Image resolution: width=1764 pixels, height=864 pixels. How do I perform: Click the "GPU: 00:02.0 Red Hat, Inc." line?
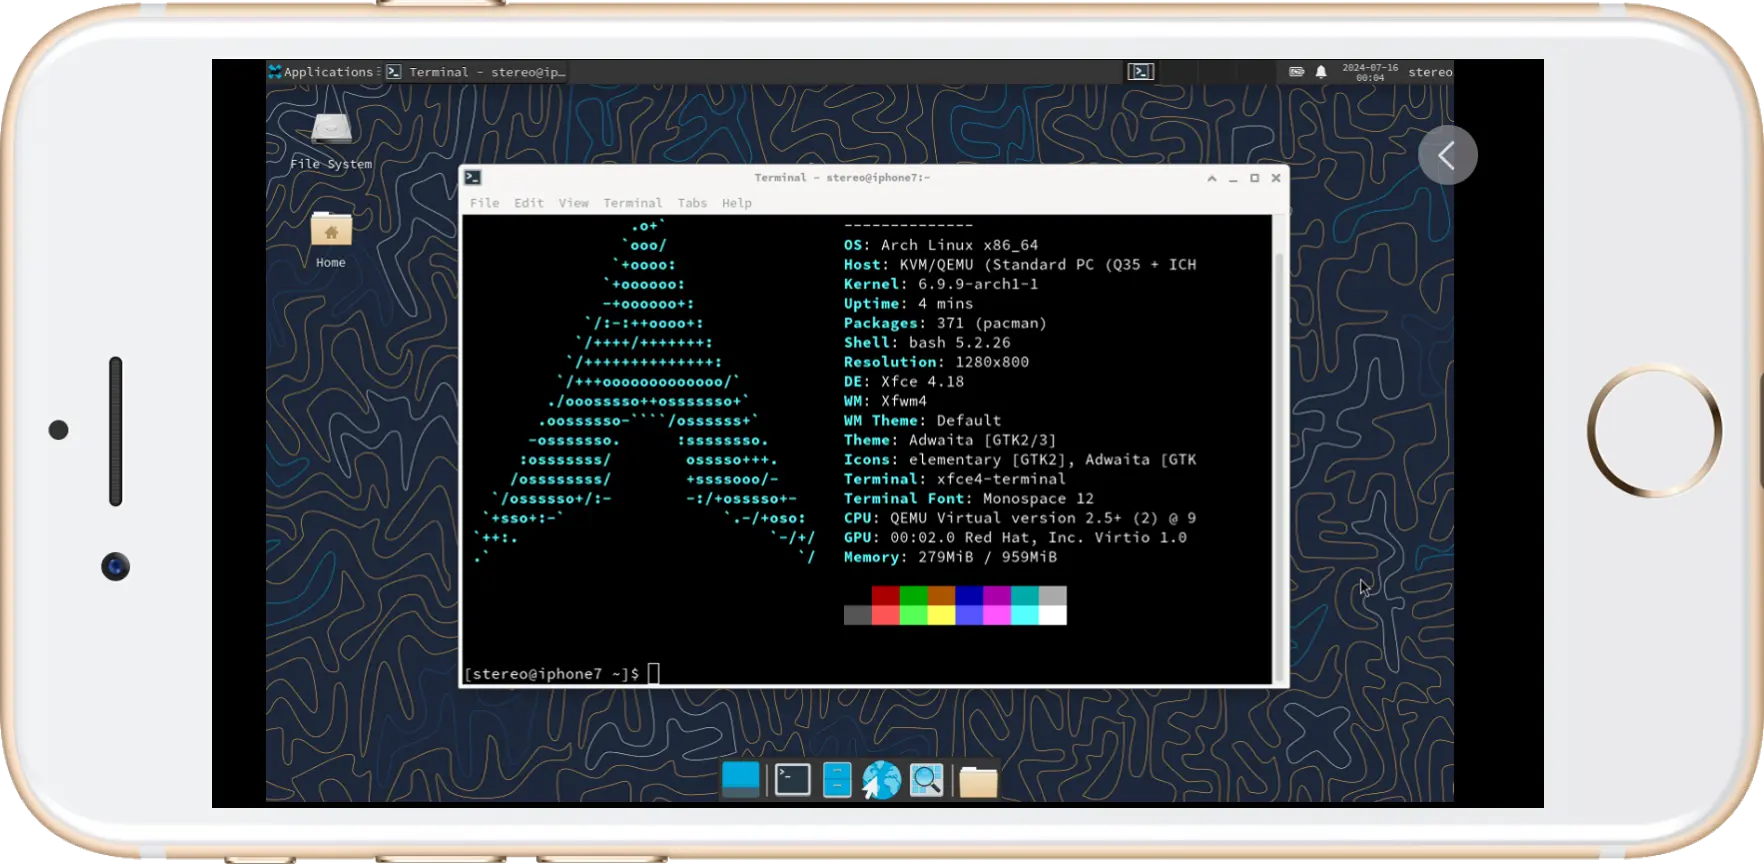coord(1016,538)
